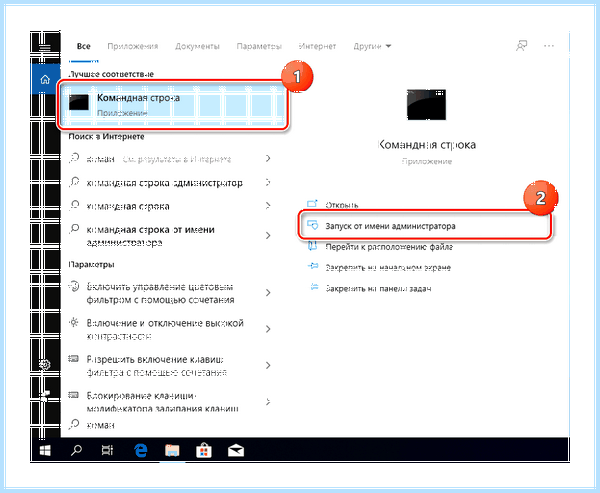Expand the Другие dropdown
600x493 pixels.
(x=372, y=46)
